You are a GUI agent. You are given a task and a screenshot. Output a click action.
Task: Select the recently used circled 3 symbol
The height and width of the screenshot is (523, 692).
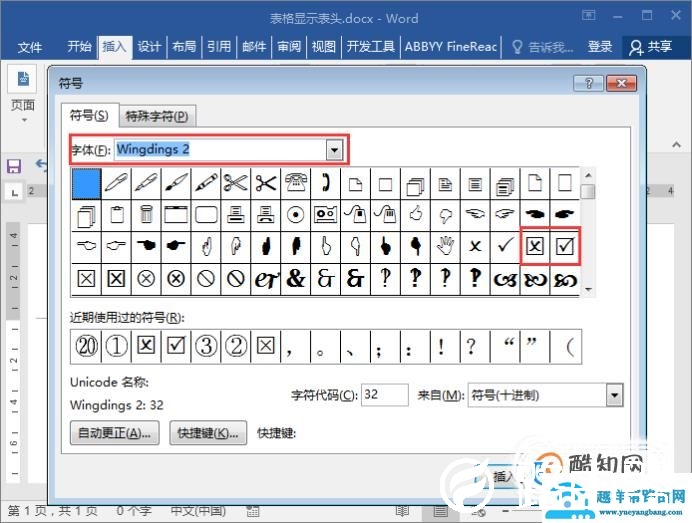click(x=206, y=346)
